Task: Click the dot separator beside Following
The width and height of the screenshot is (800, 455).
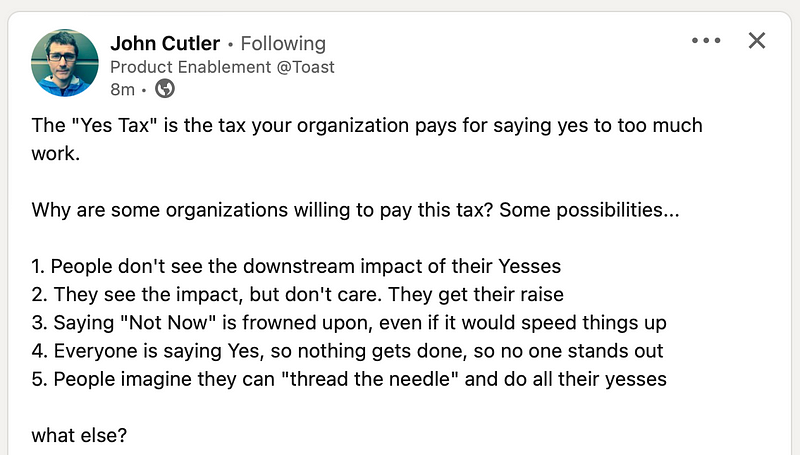Action: click(x=231, y=45)
